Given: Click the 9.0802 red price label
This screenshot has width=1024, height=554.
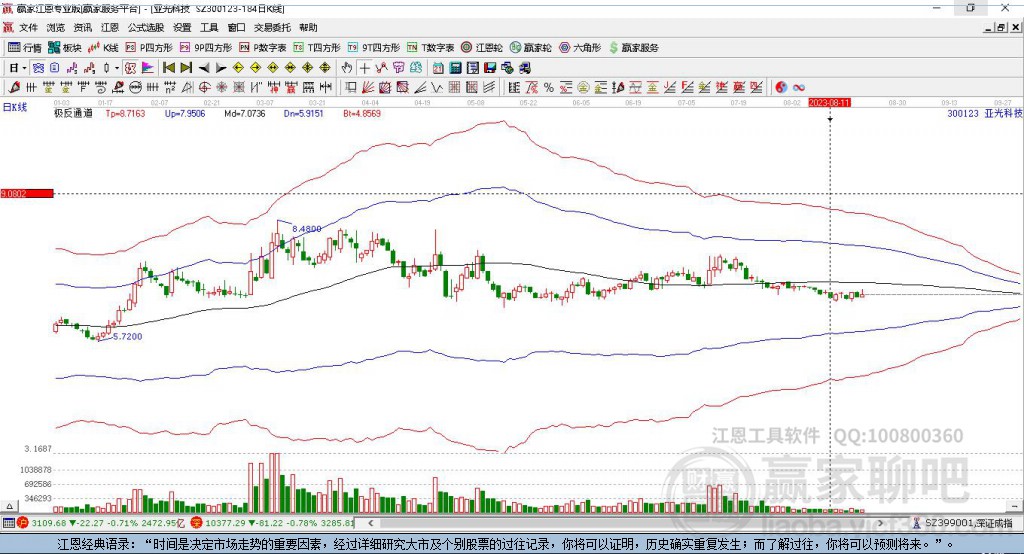Looking at the screenshot, I should [27, 193].
